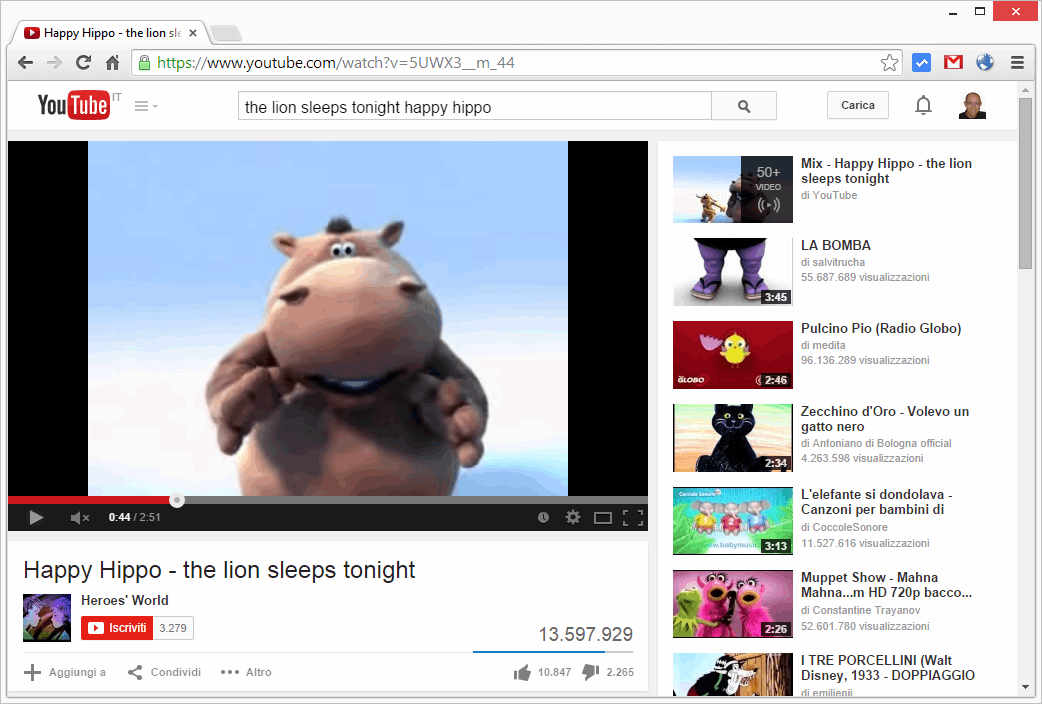Open Chrome hamburger menu

click(1017, 62)
